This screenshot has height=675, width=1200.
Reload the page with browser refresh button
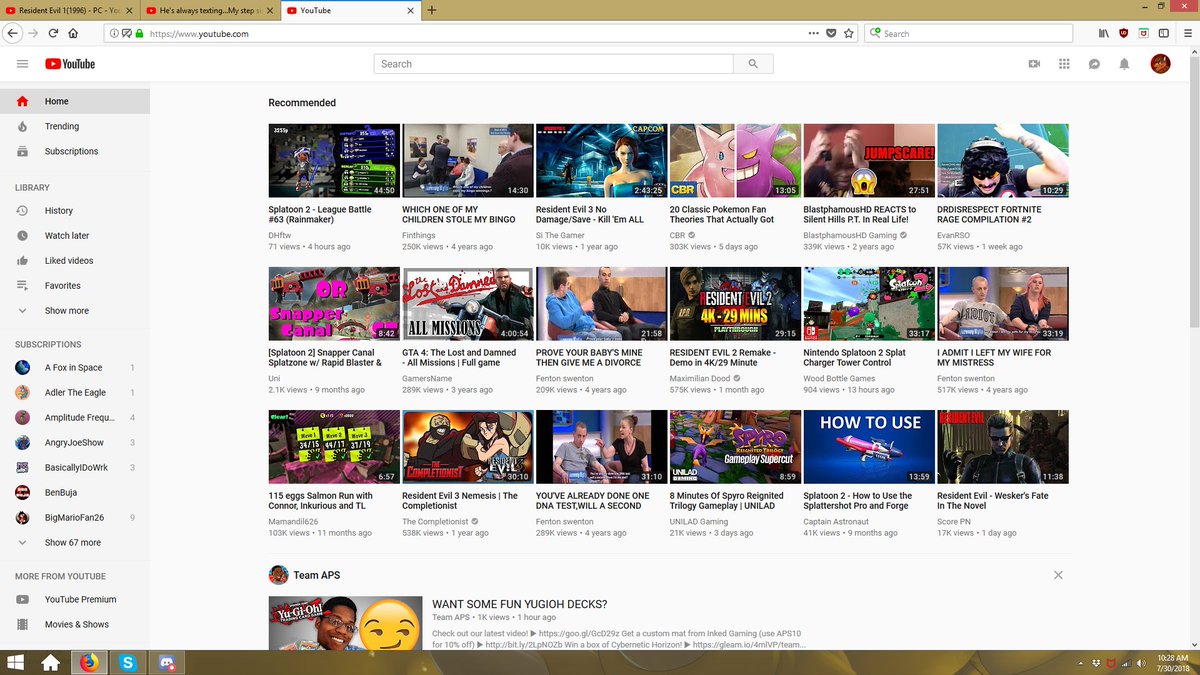(x=53, y=33)
